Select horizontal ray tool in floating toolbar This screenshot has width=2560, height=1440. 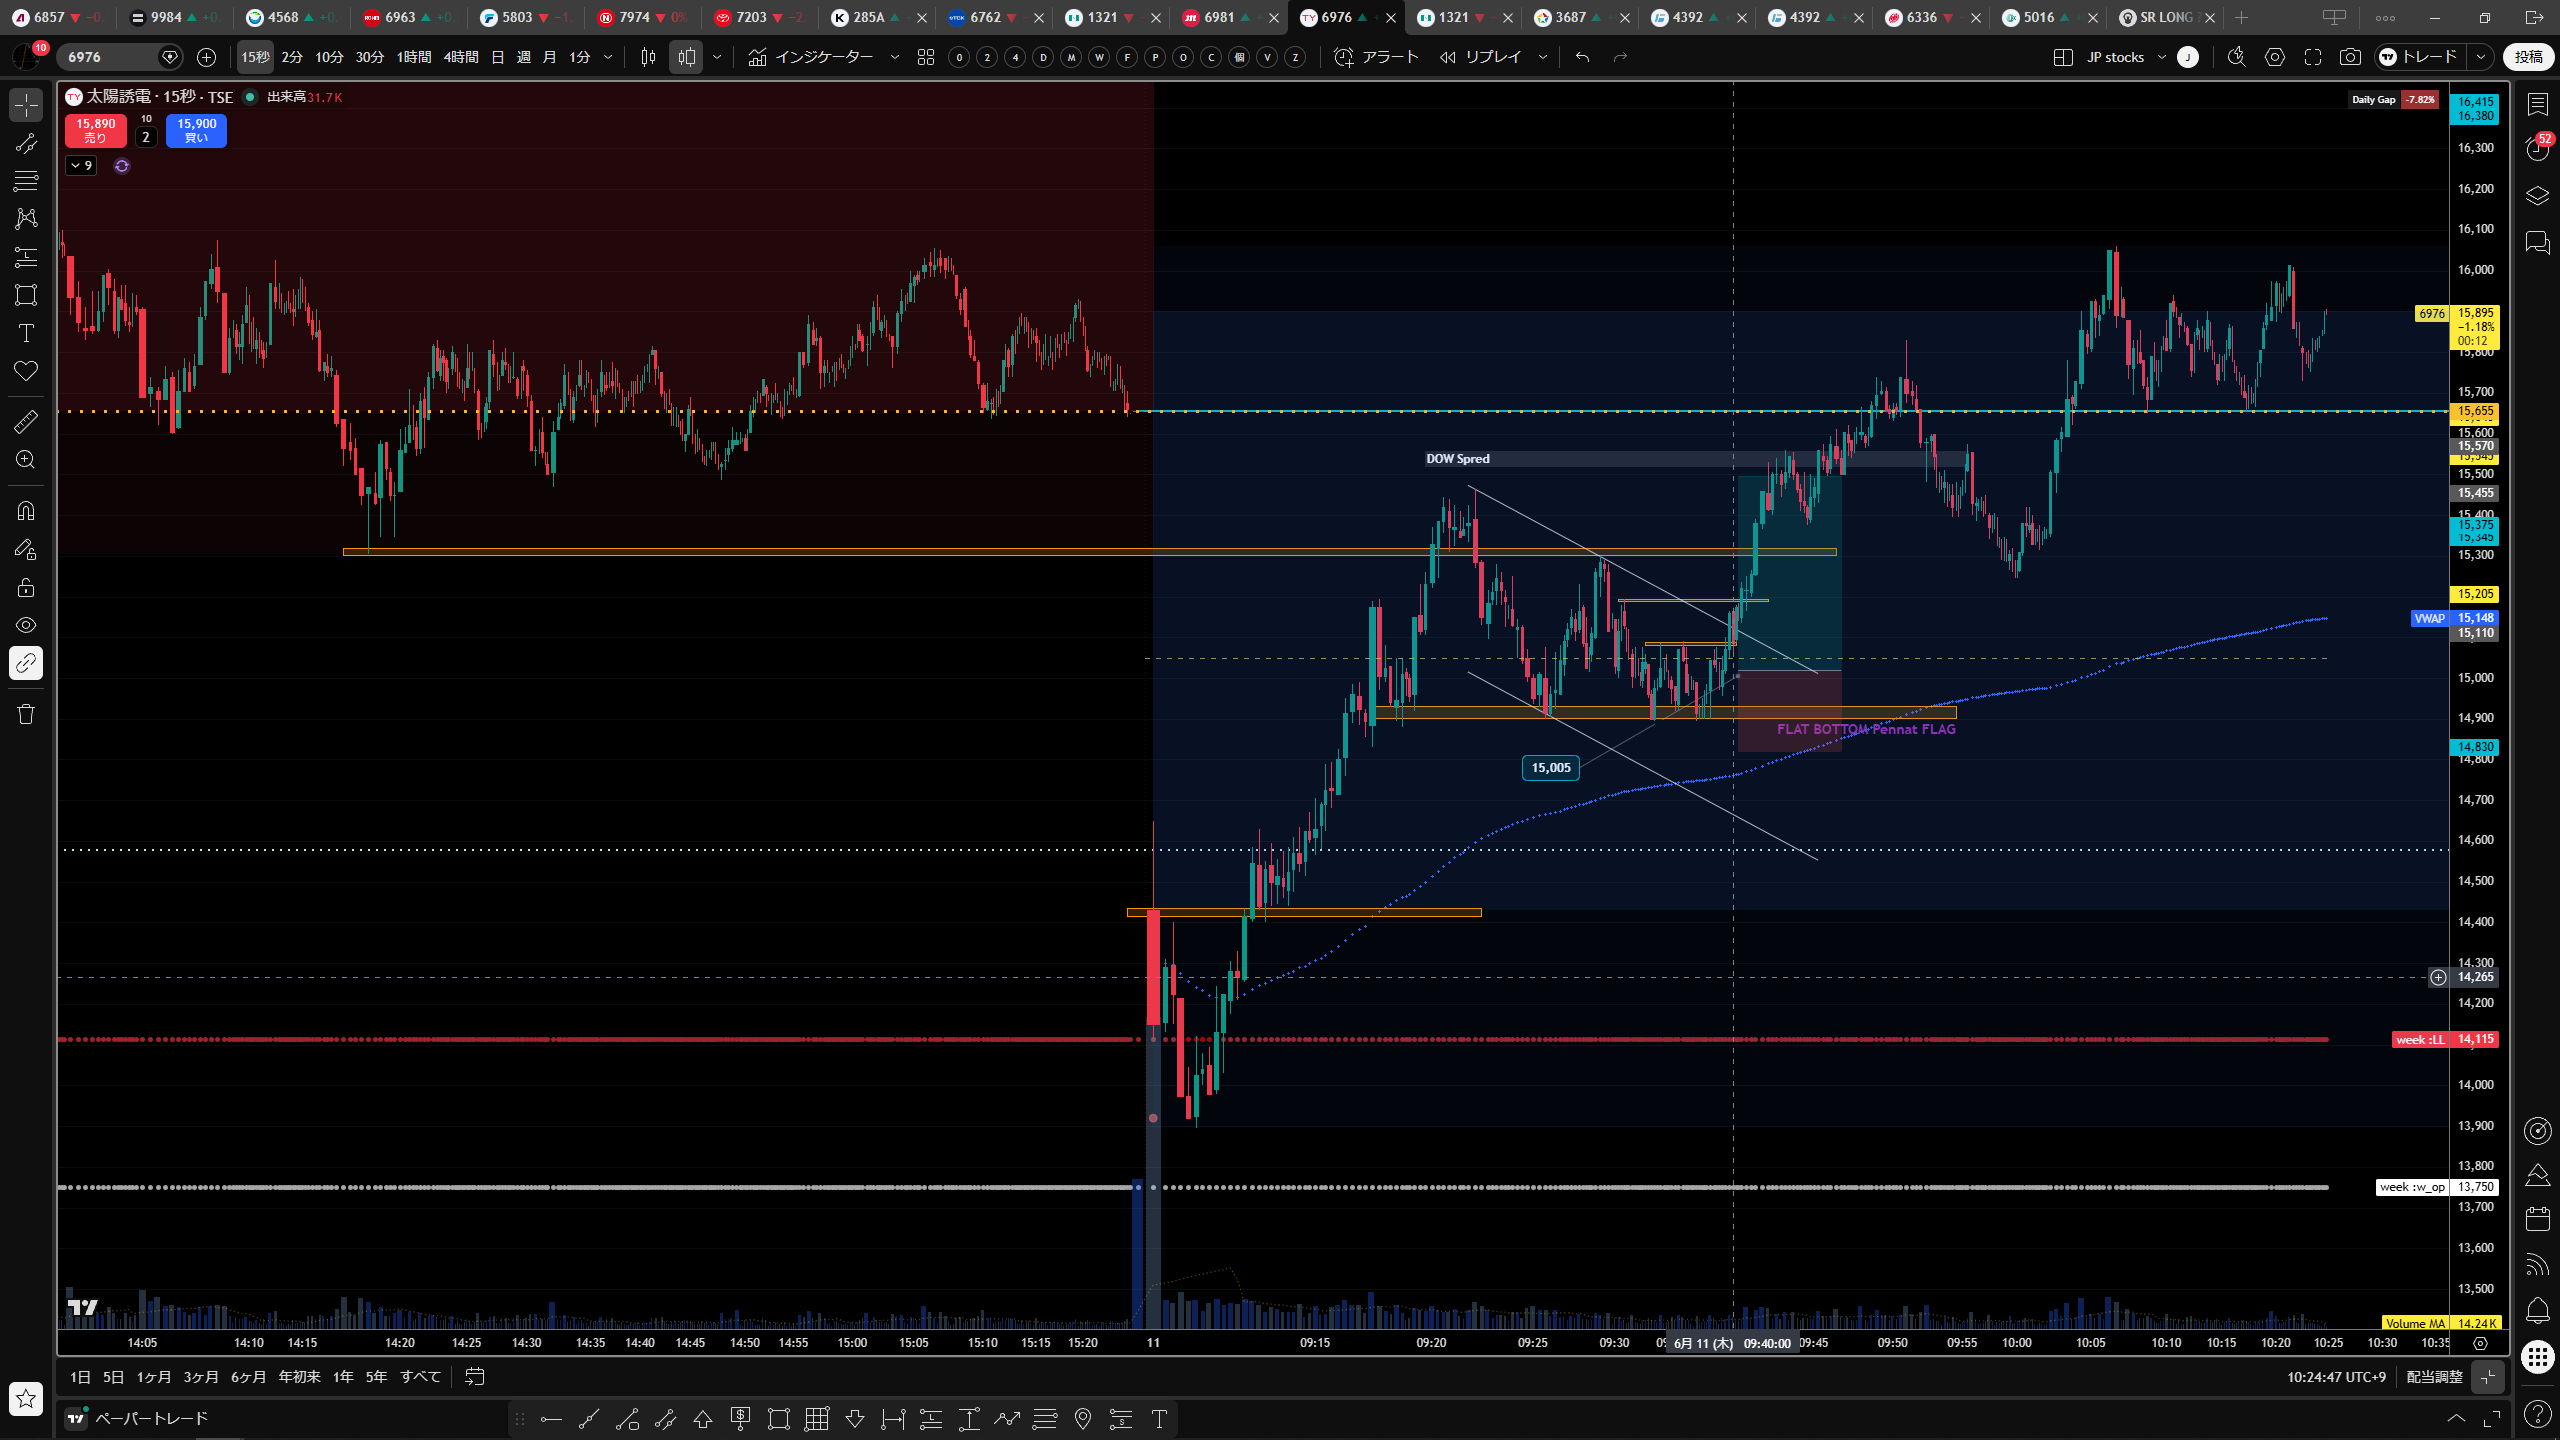[x=551, y=1419]
